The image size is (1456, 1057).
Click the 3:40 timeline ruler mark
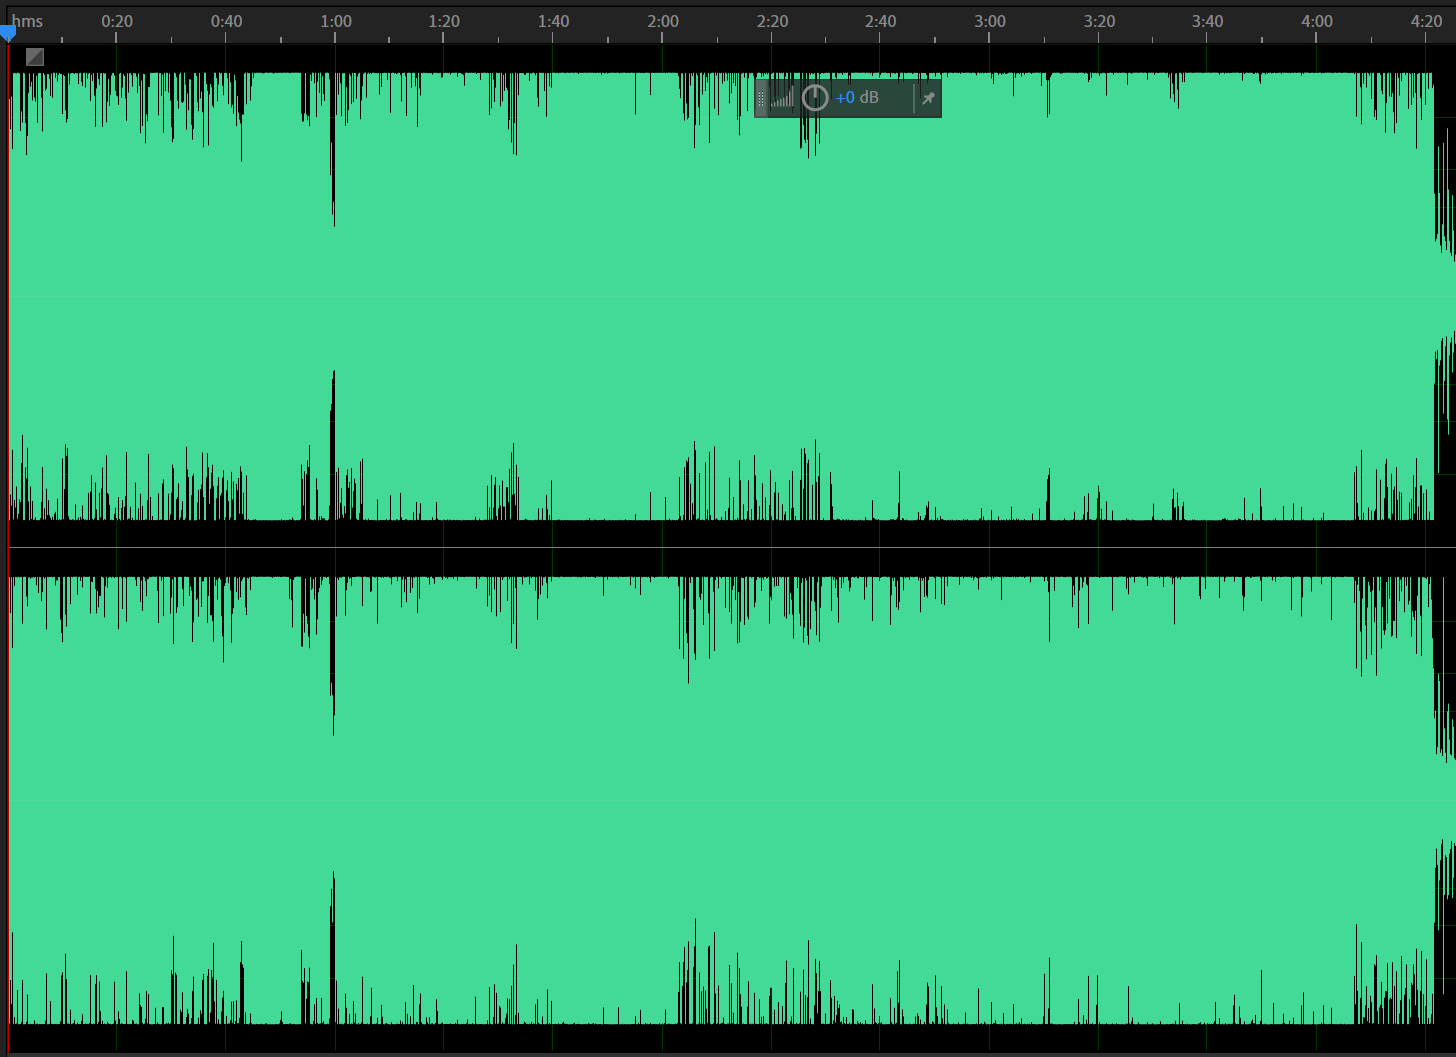tap(1207, 21)
